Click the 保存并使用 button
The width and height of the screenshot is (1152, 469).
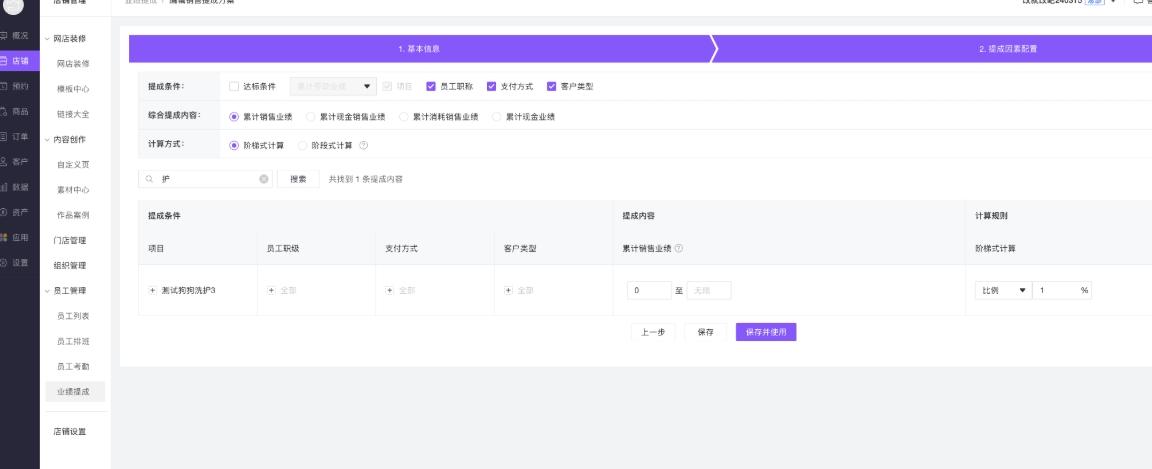766,332
